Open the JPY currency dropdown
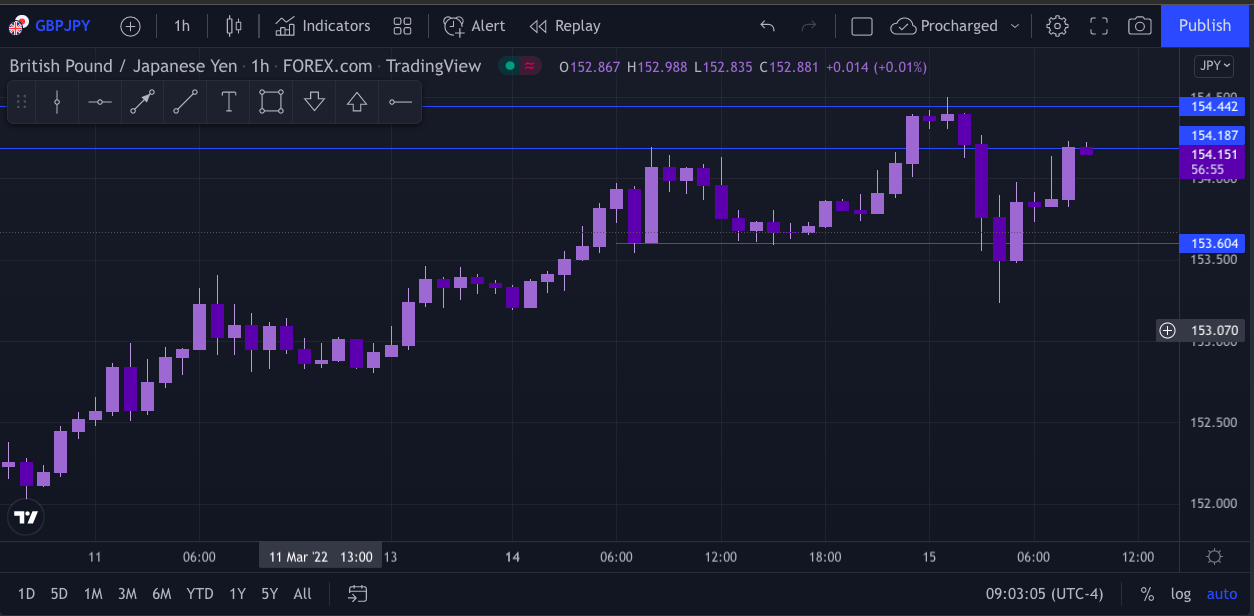 pos(1213,65)
